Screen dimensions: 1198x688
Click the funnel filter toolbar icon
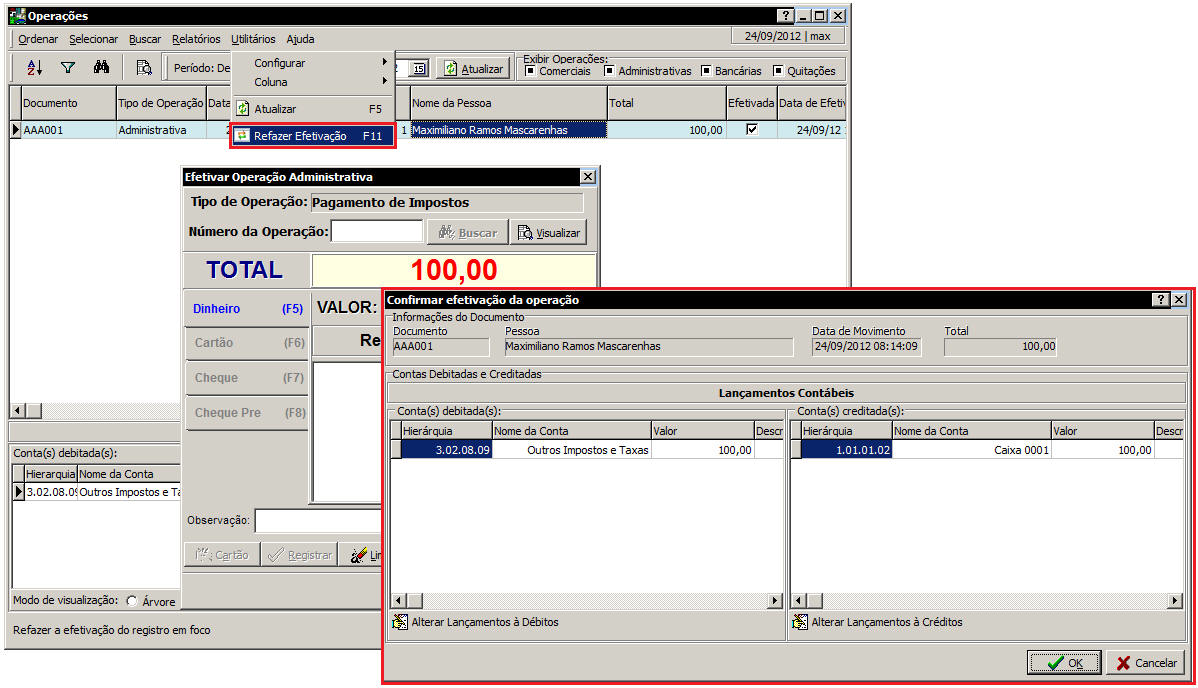click(68, 68)
